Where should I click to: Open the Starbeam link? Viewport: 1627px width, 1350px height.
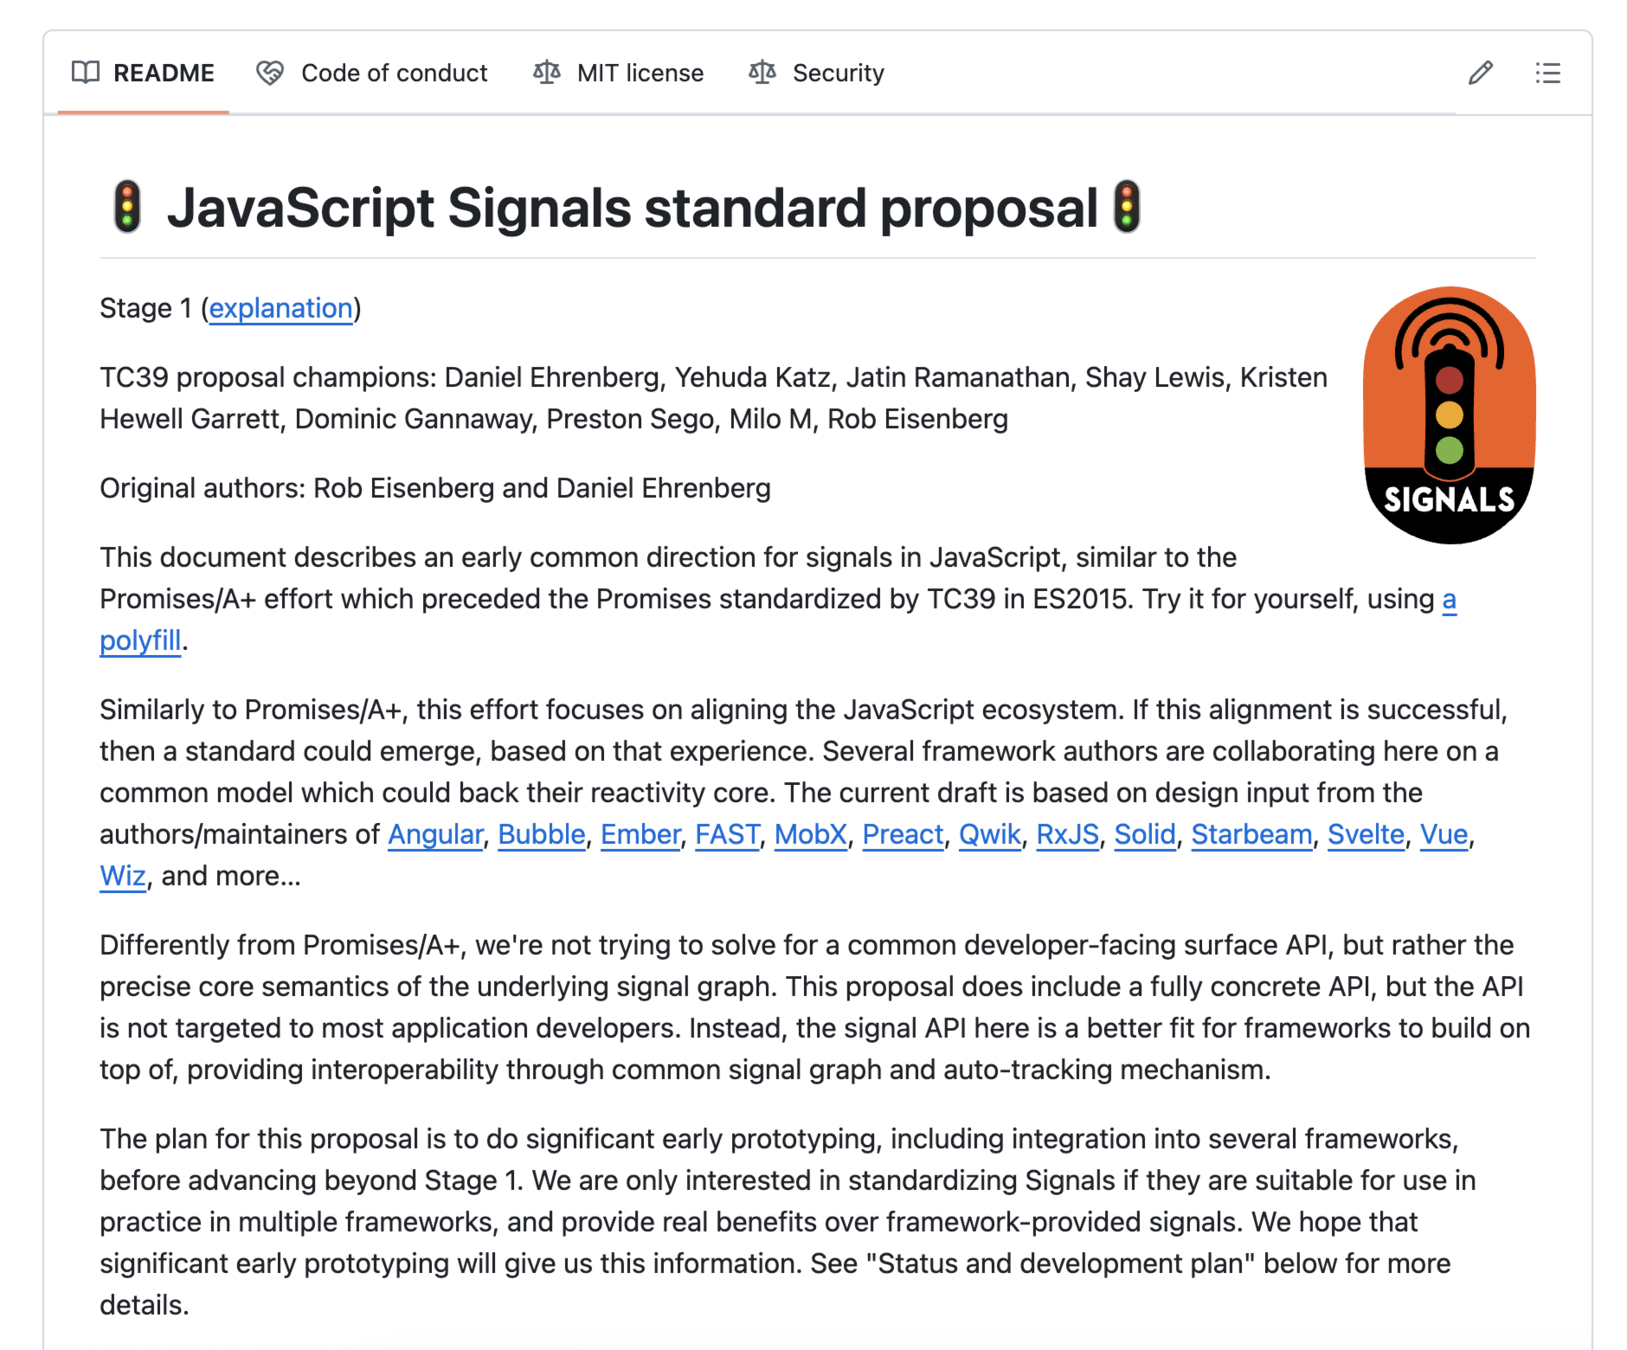(x=1251, y=834)
